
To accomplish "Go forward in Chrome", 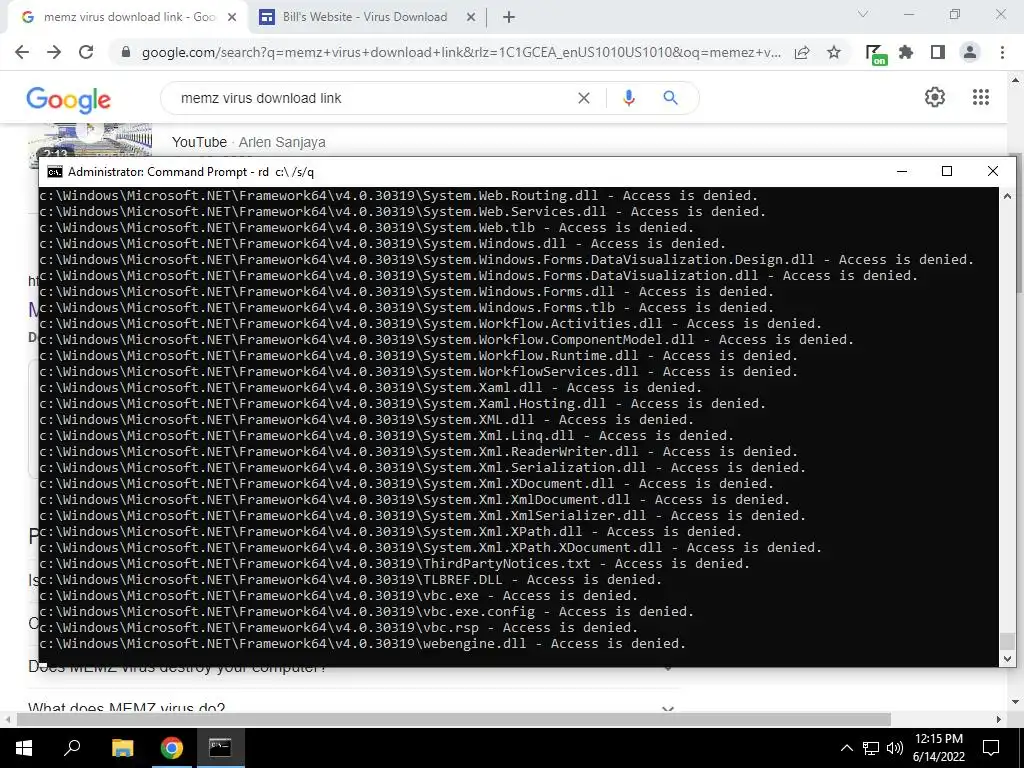I will click(54, 52).
